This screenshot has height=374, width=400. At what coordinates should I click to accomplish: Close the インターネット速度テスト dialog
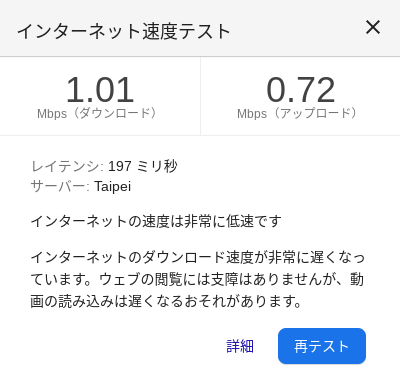(x=373, y=27)
